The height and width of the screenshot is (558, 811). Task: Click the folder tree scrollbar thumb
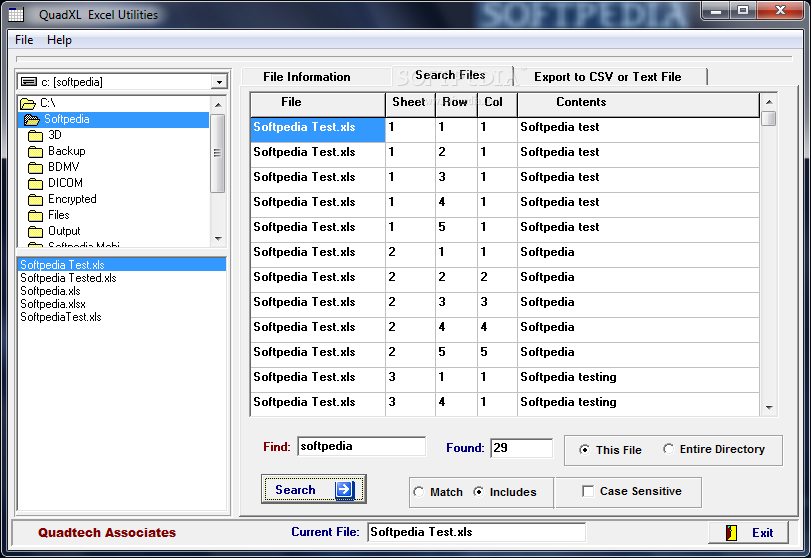tap(218, 154)
